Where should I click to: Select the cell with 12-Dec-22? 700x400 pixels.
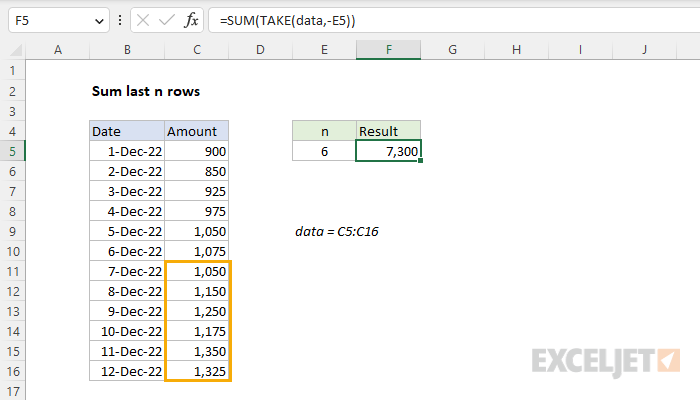click(x=127, y=371)
